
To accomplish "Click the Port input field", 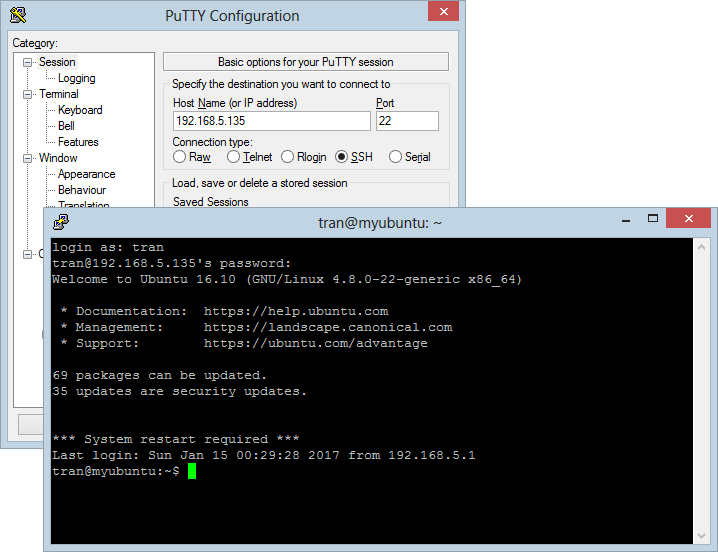I will pyautogui.click(x=407, y=121).
